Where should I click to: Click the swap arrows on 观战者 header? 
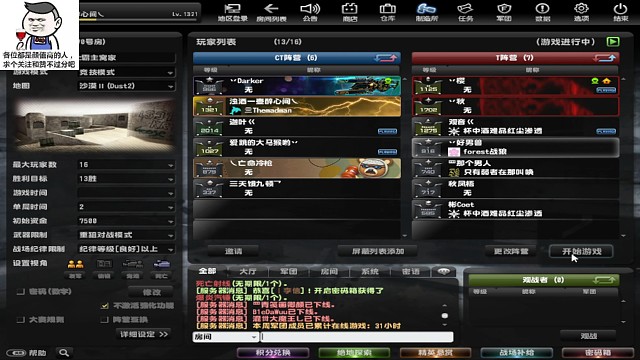point(604,280)
